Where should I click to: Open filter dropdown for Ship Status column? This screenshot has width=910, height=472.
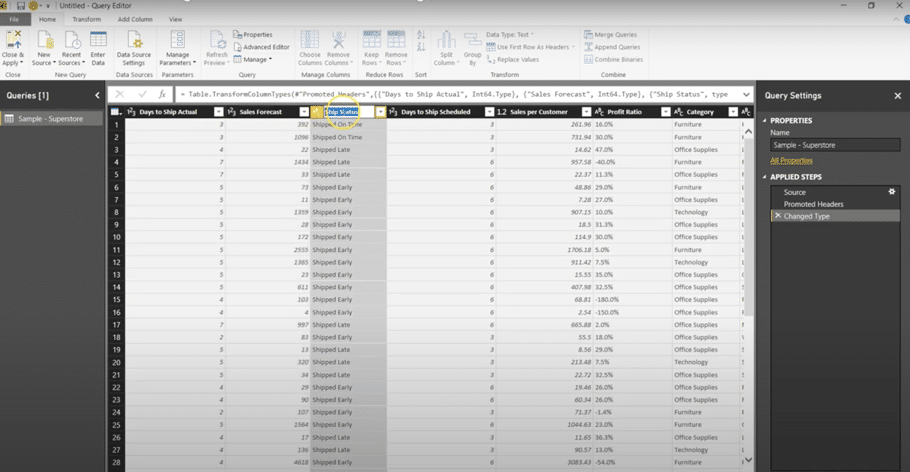click(x=381, y=112)
